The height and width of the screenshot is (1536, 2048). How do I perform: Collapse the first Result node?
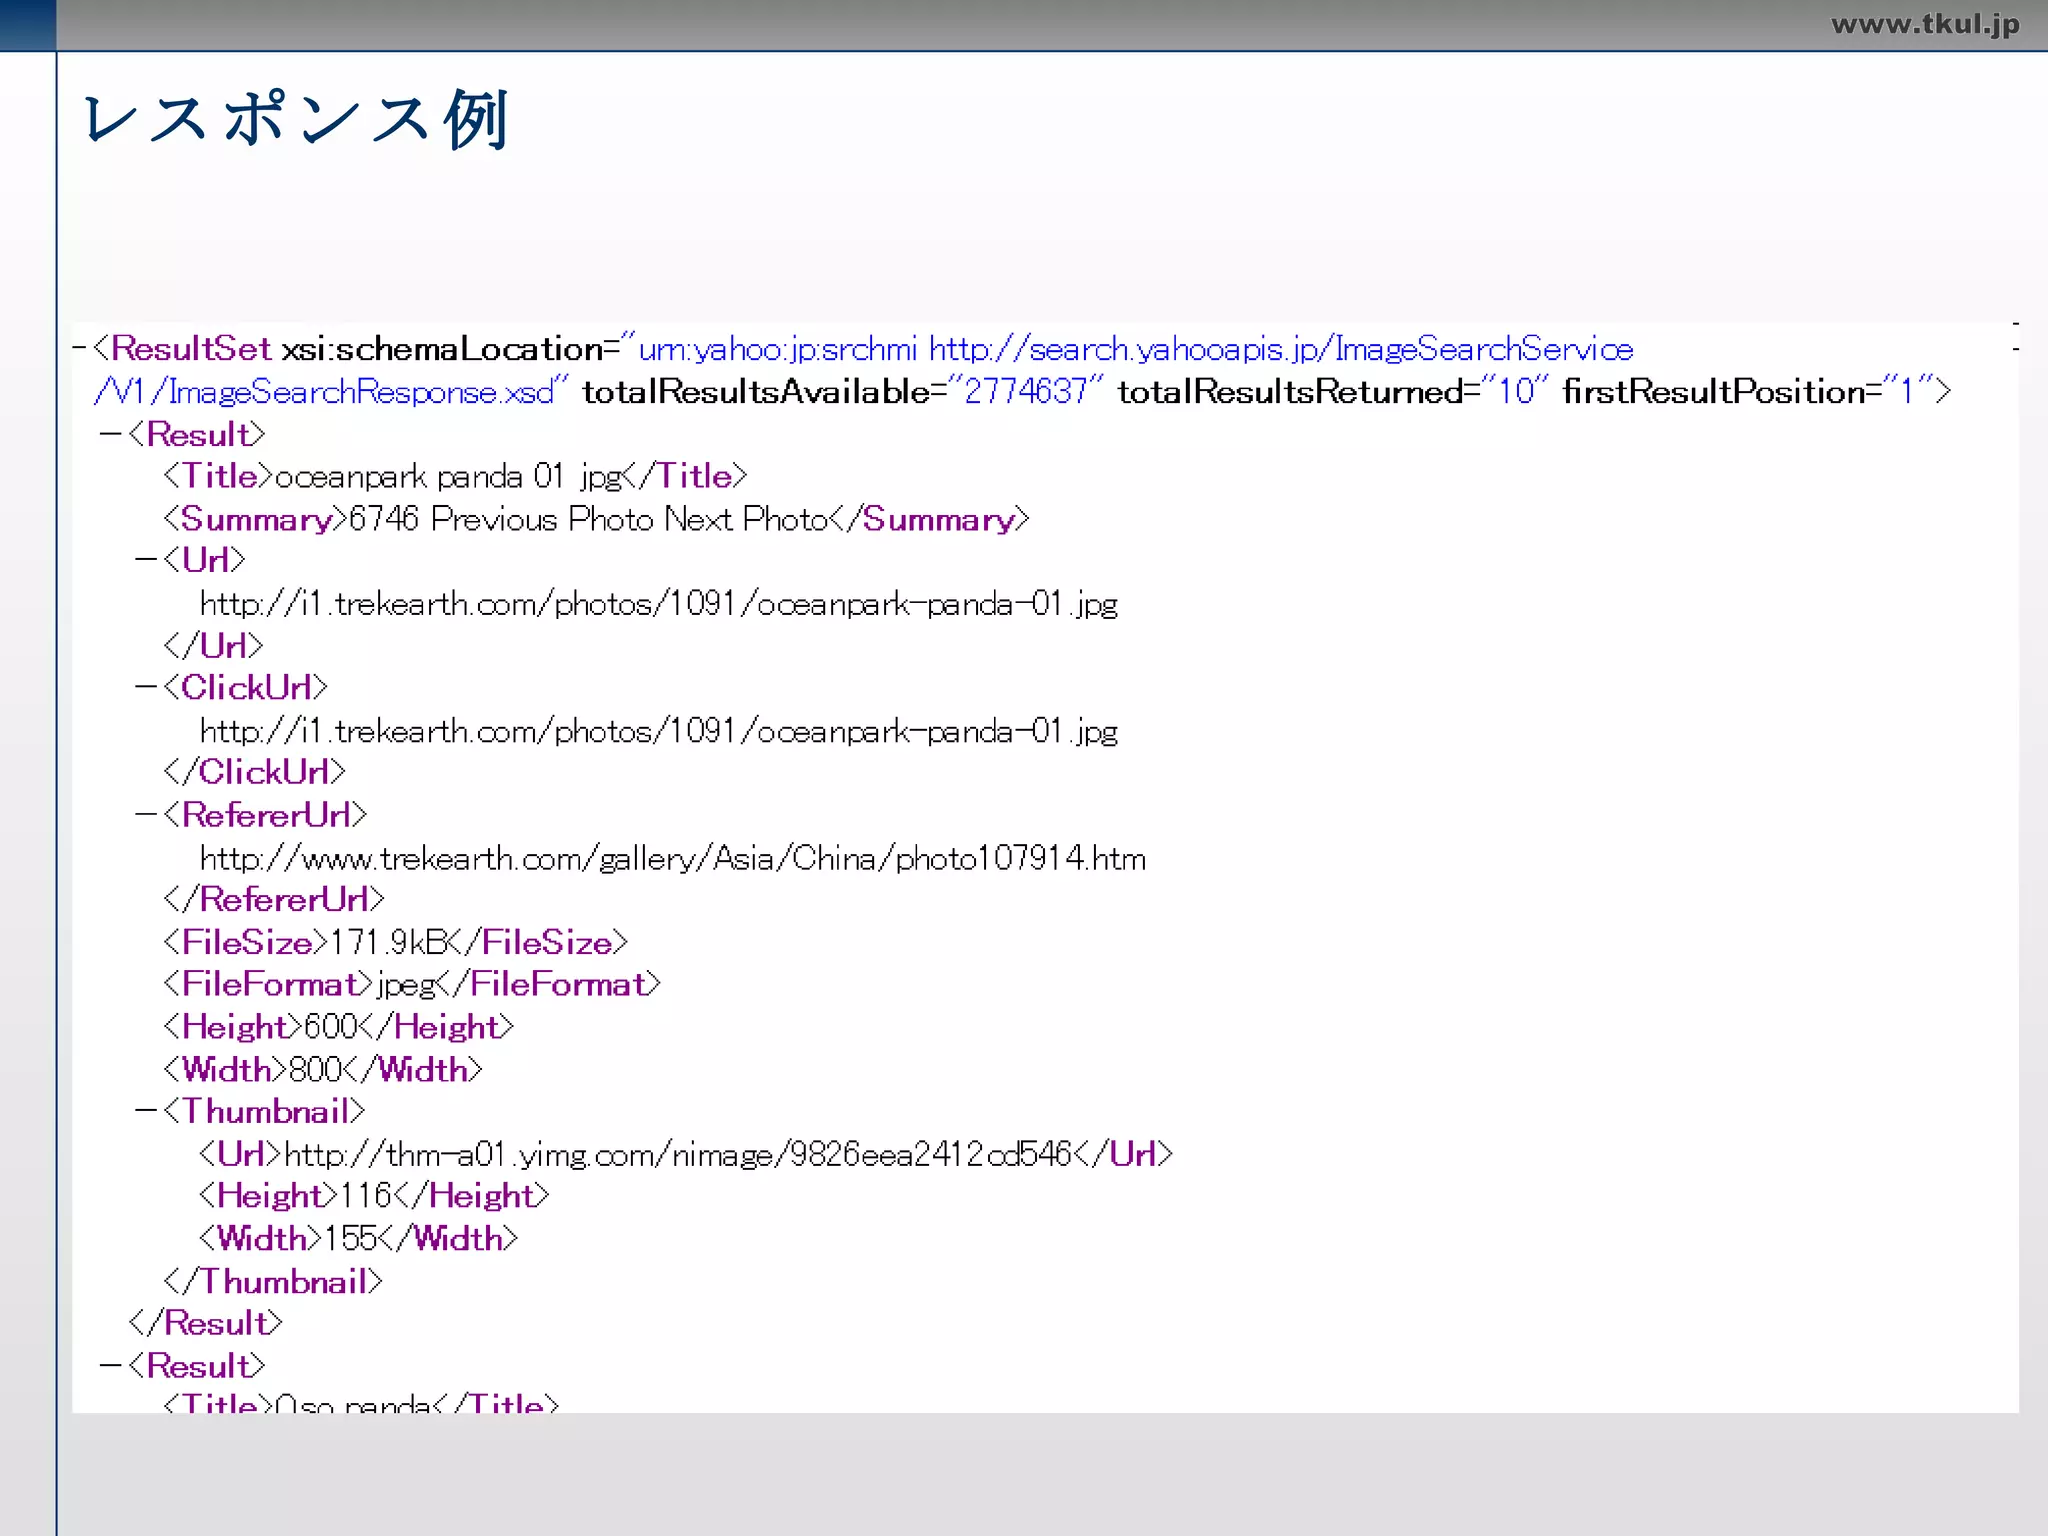click(x=111, y=435)
